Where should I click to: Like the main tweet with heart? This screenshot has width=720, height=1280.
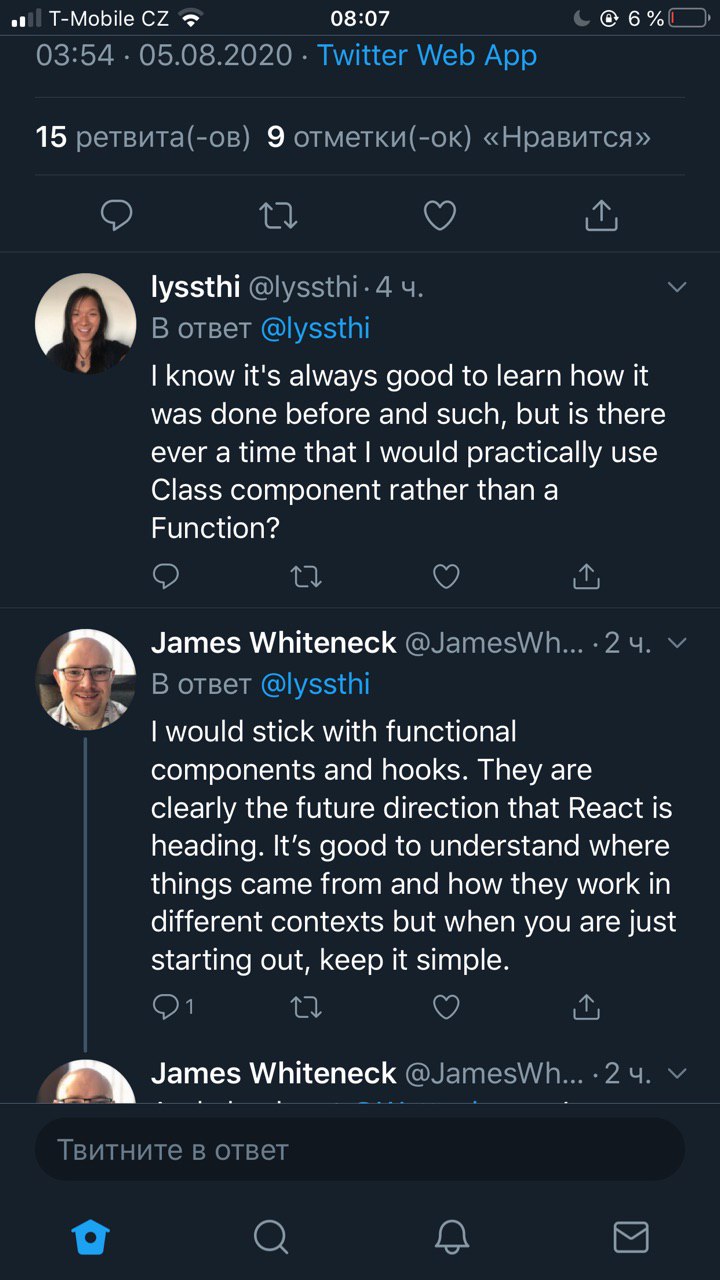point(440,215)
